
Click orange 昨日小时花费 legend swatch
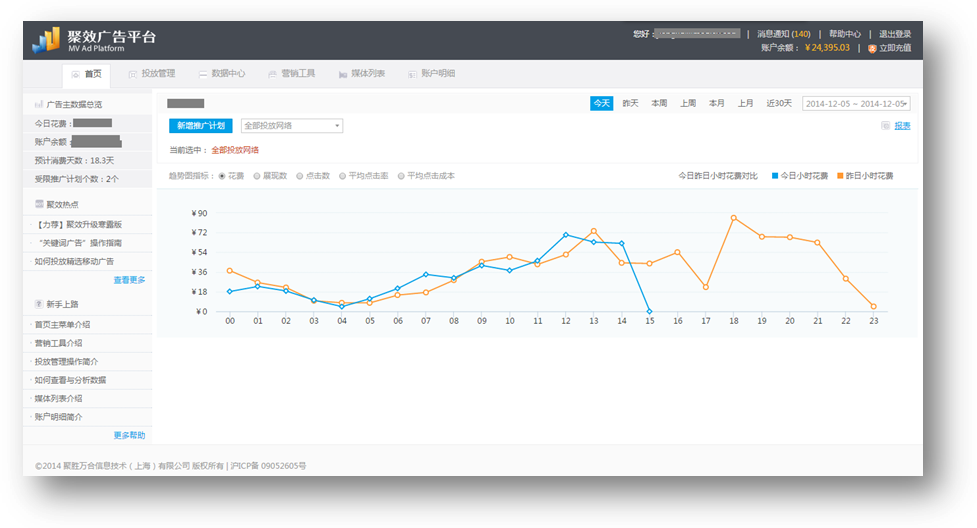(840, 176)
